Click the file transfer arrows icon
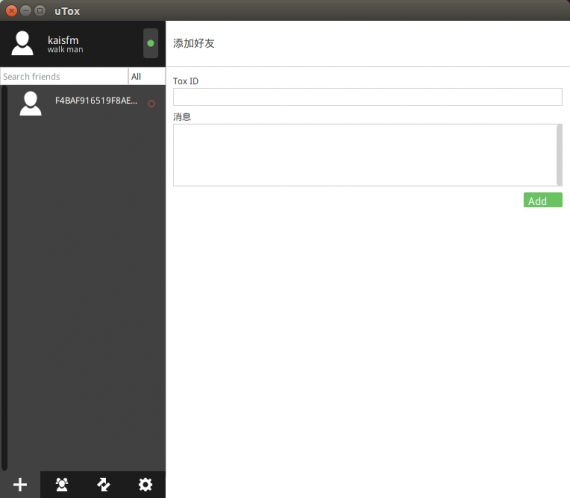 click(104, 485)
